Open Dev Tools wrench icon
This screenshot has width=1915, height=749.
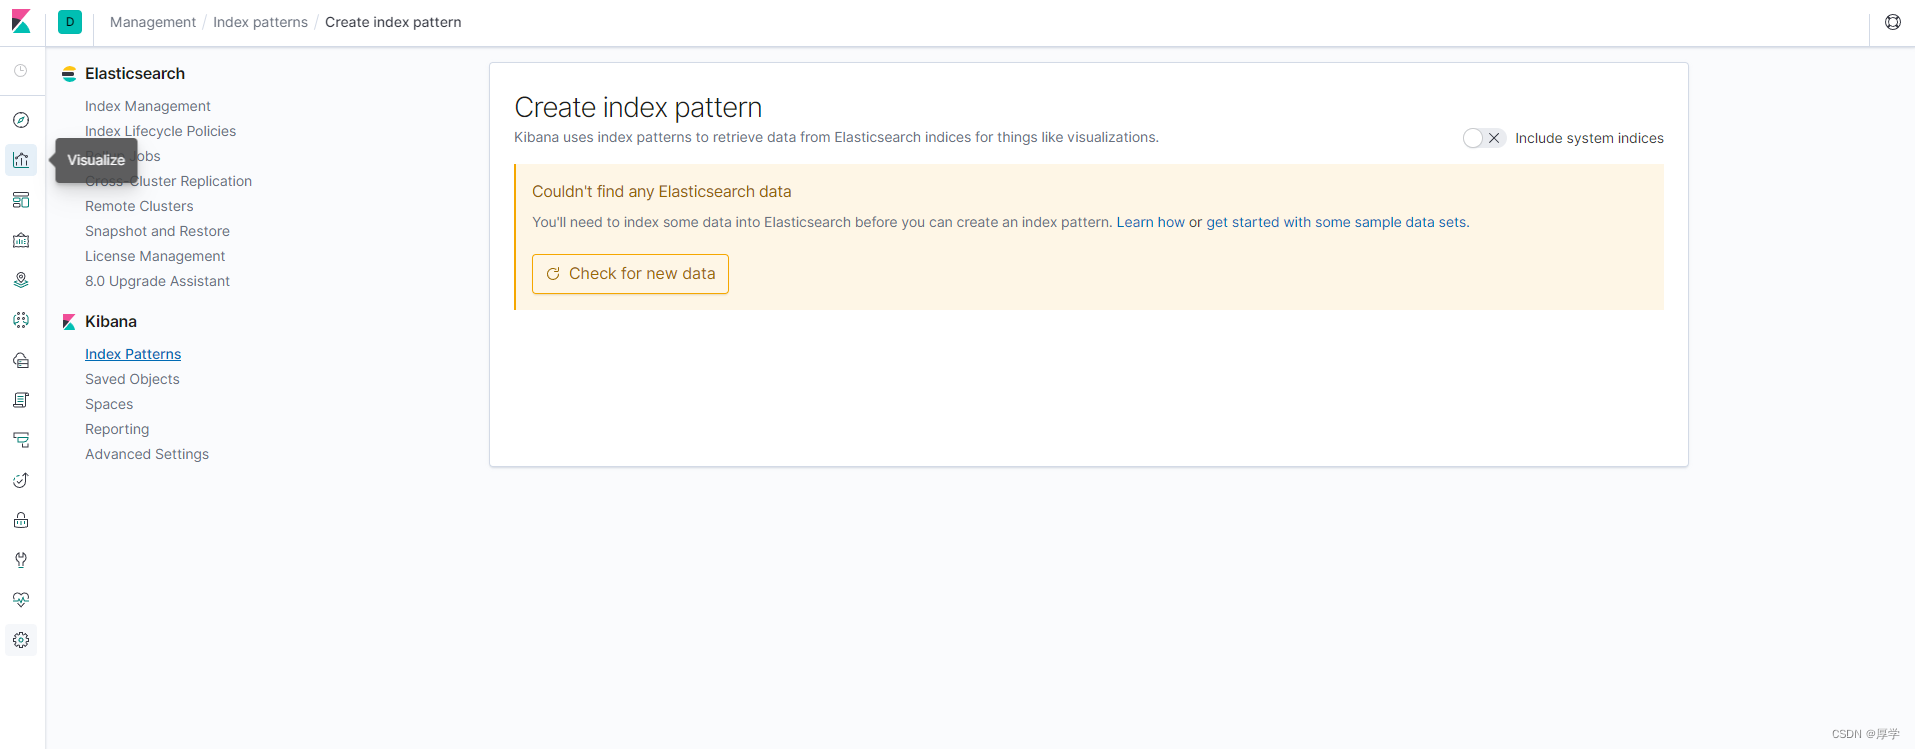21,560
